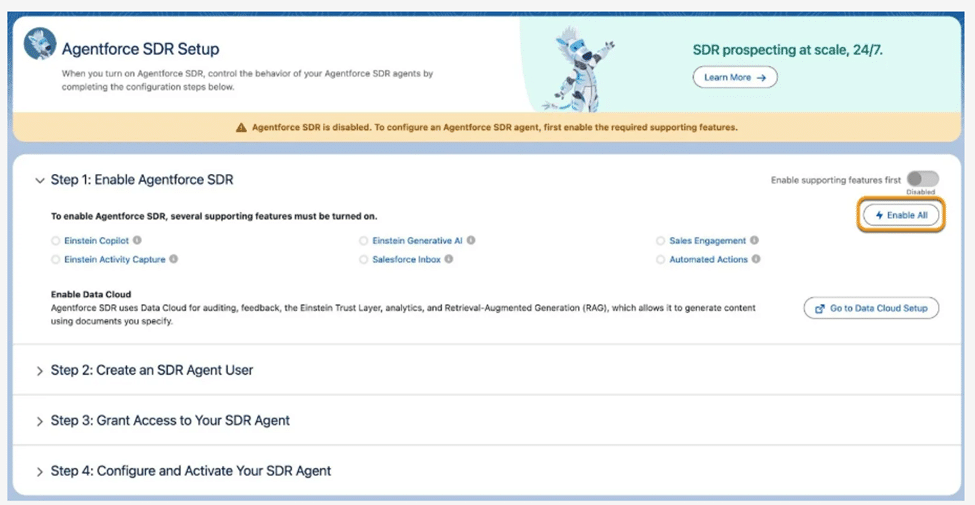
Task: Select the Einstein Activity Capture radio indicator
Action: (56, 259)
